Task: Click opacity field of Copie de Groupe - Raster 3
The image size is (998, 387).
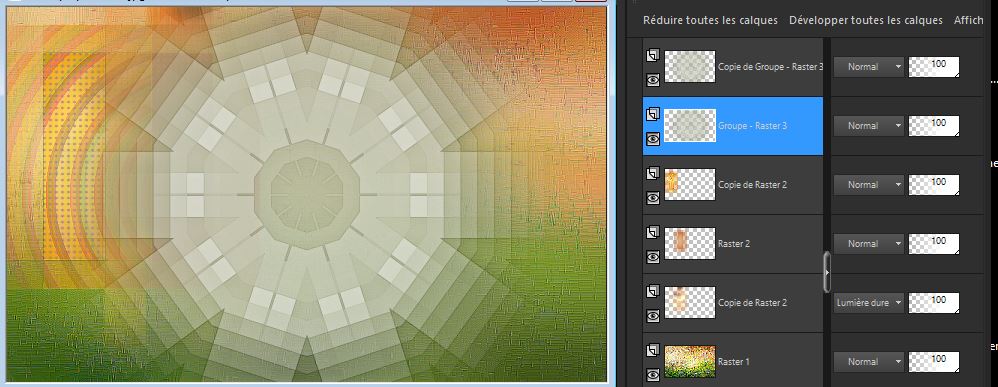Action: (934, 67)
